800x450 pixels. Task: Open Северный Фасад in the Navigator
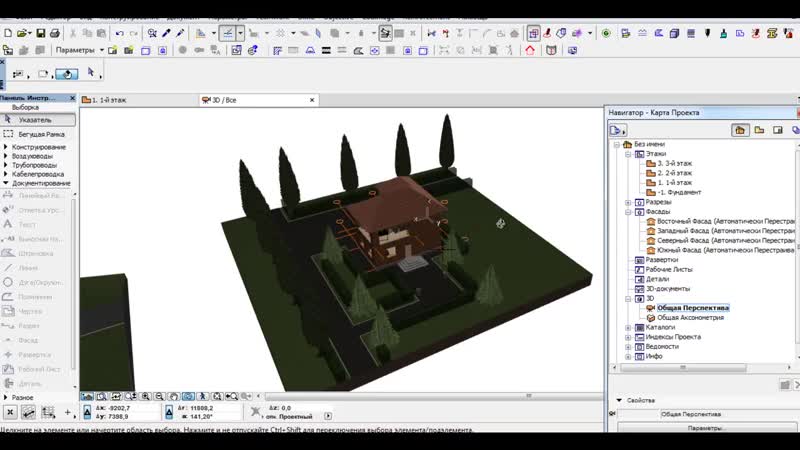tap(700, 240)
